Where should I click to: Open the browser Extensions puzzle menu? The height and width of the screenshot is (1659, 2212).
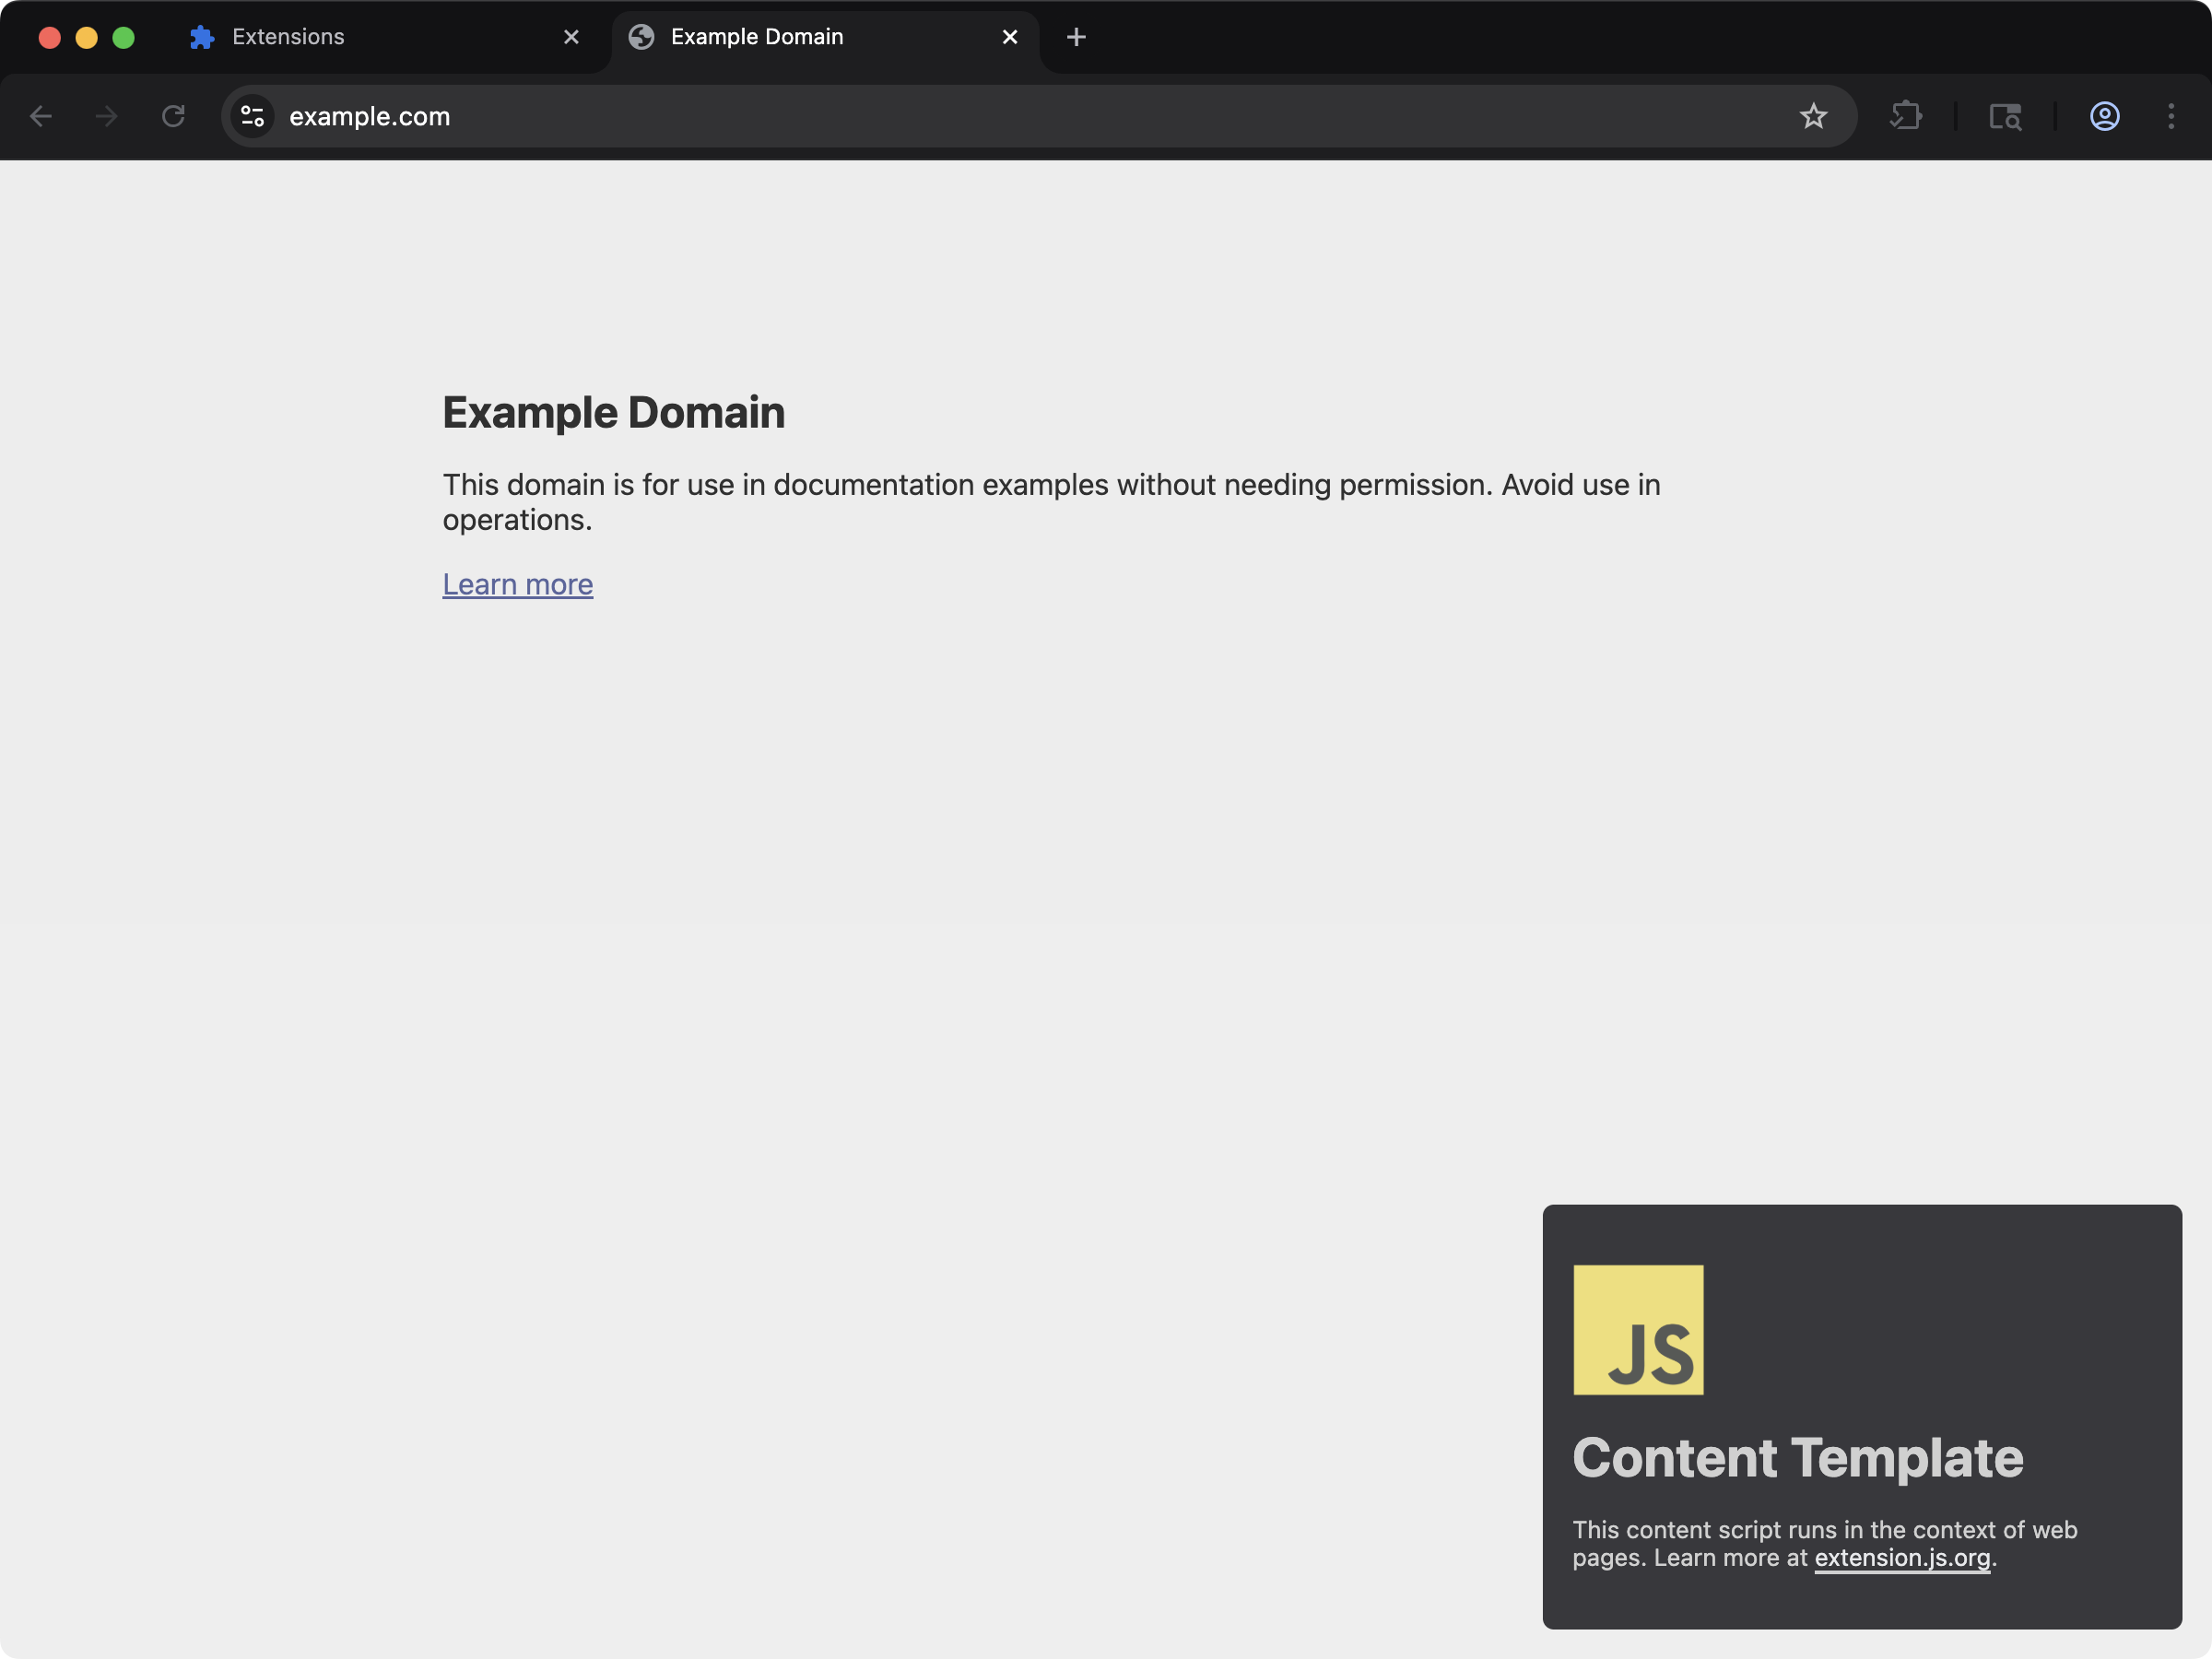coord(1906,116)
